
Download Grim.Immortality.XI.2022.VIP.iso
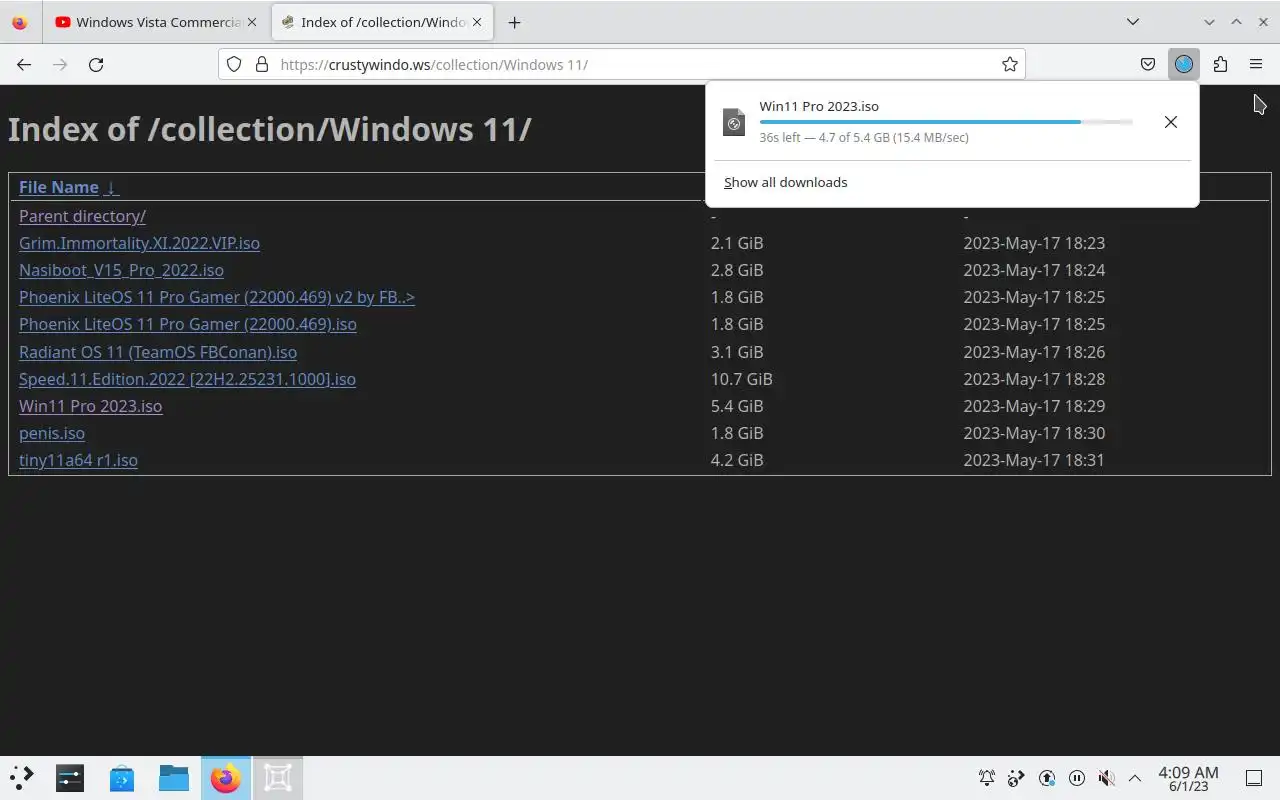(x=139, y=243)
